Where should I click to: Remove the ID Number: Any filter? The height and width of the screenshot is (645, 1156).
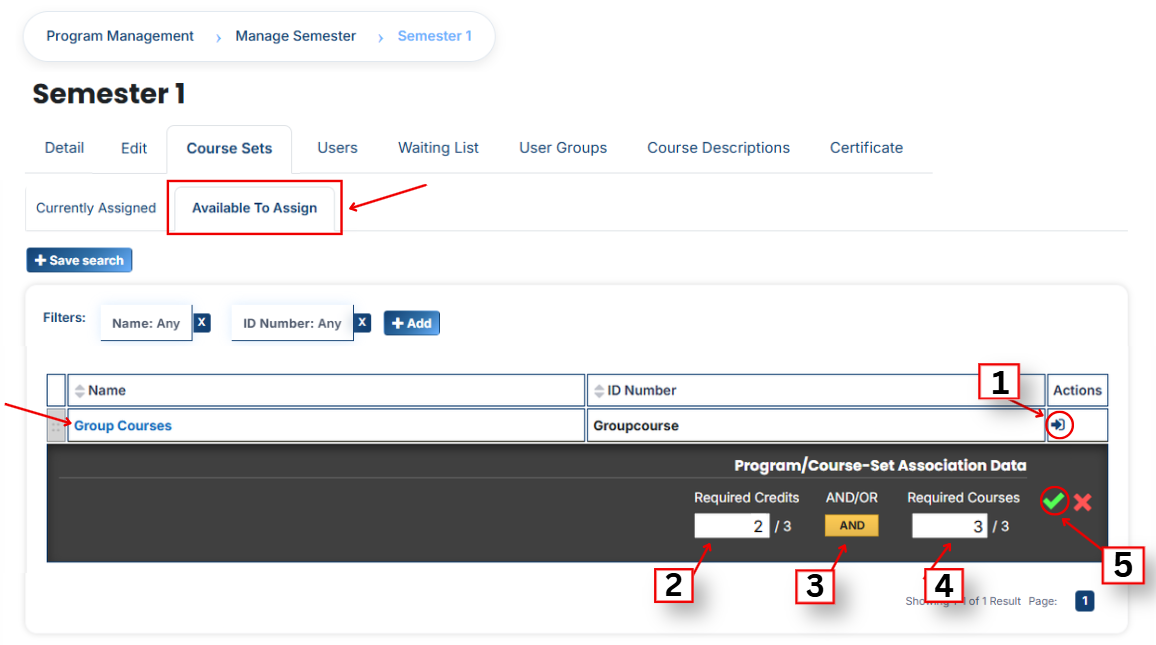point(362,322)
